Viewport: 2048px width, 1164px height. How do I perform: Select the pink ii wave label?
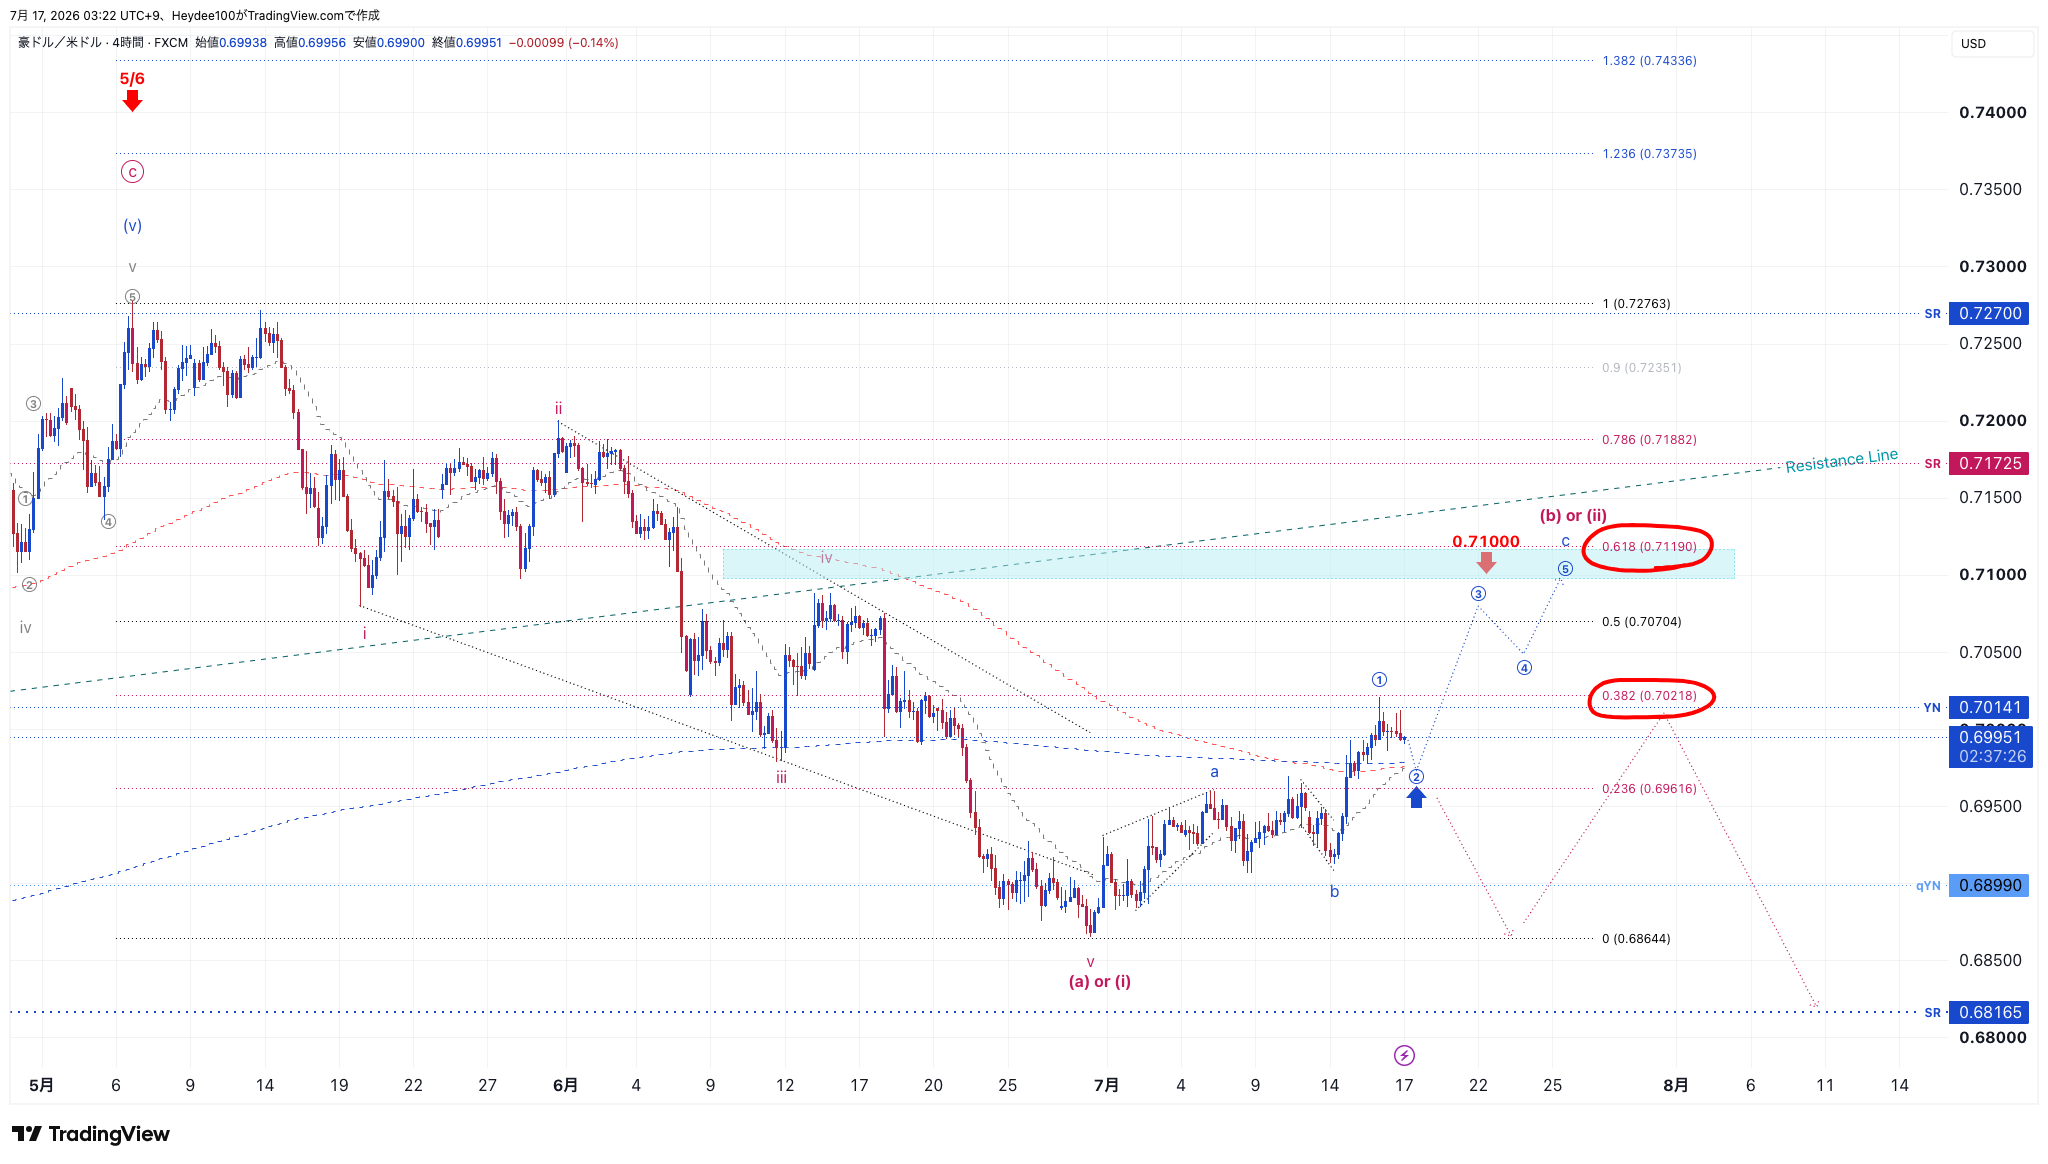coord(558,408)
